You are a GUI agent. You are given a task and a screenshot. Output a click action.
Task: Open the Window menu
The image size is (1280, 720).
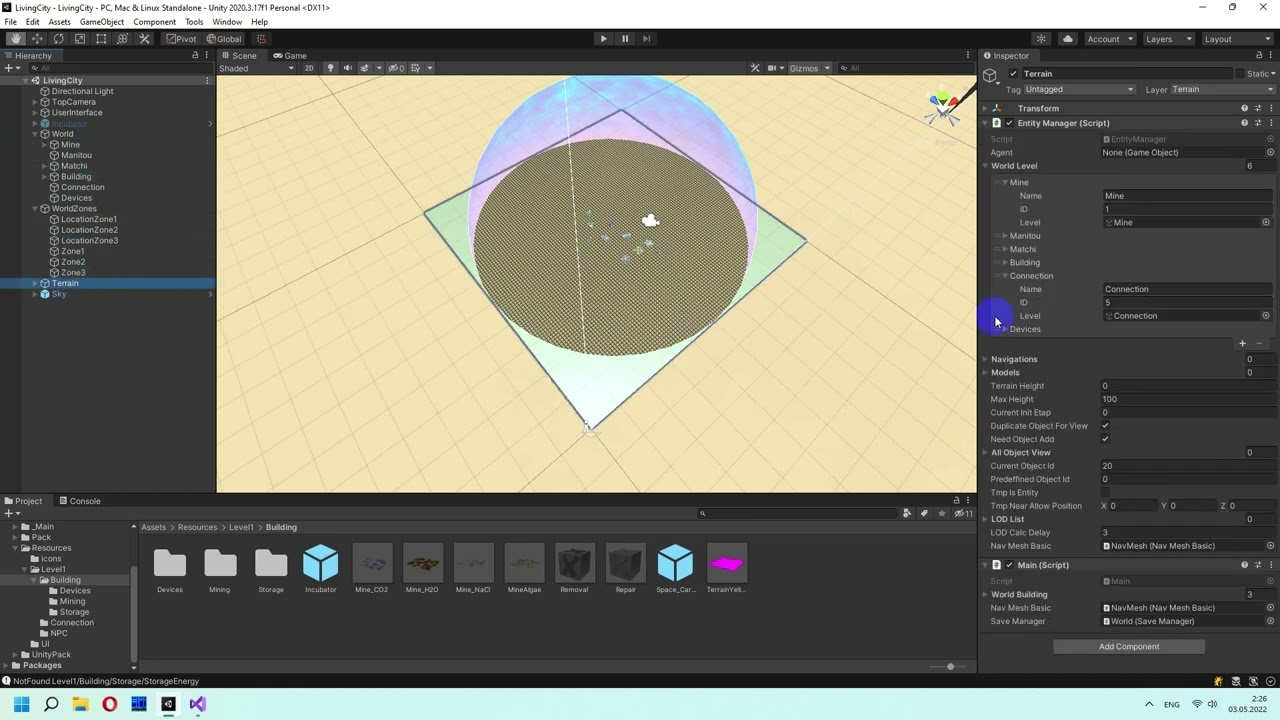pyautogui.click(x=227, y=22)
